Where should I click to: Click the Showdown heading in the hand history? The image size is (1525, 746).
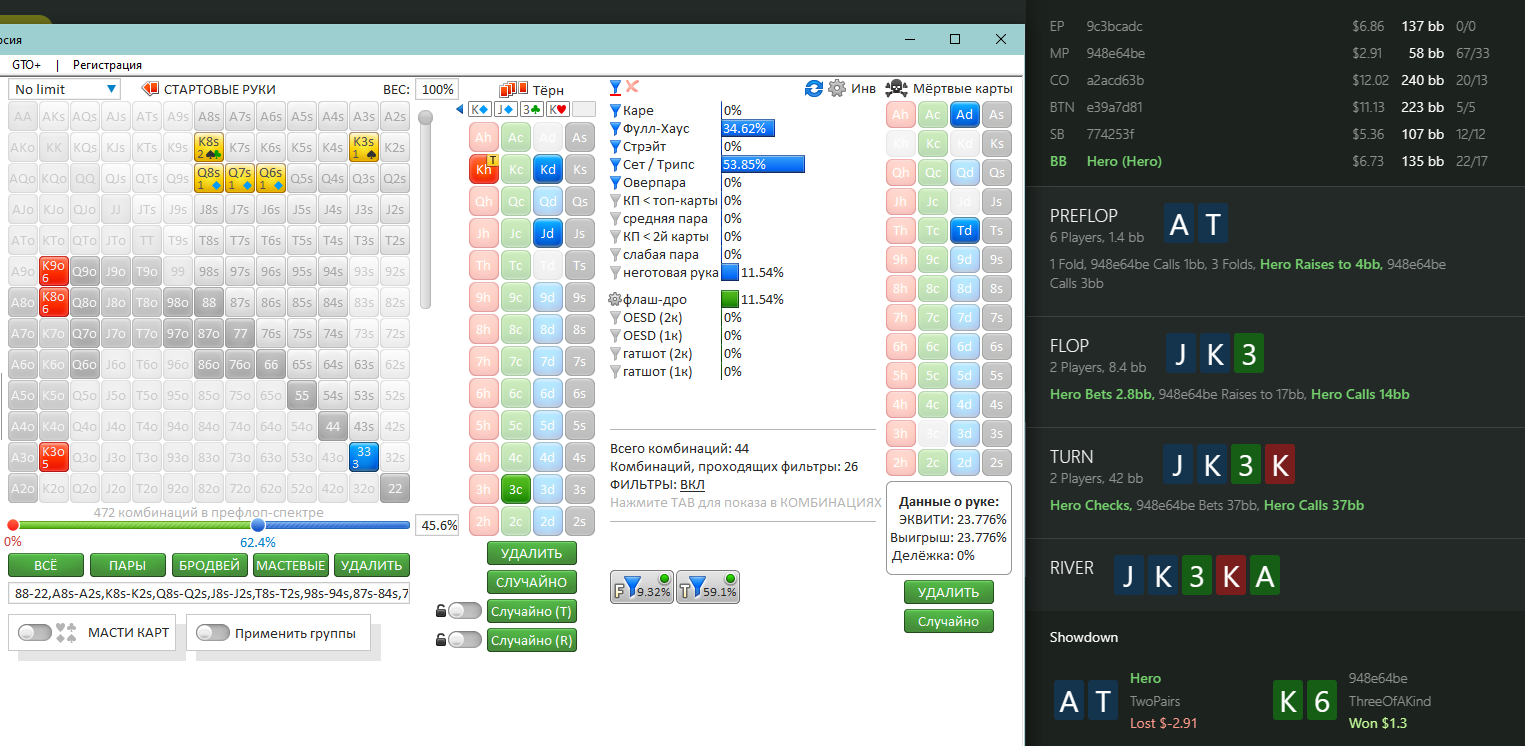(1084, 637)
